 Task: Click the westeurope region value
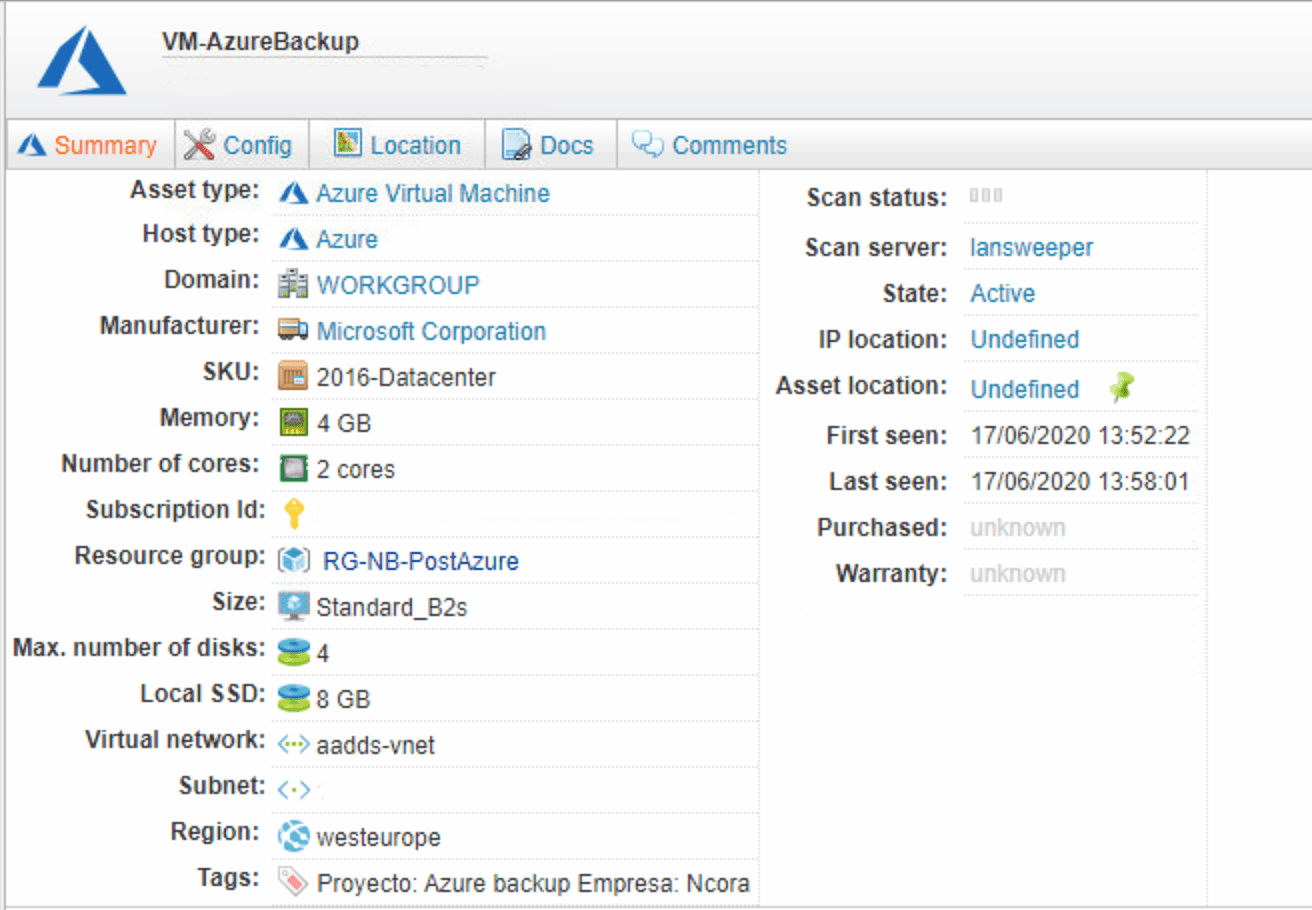pos(378,837)
